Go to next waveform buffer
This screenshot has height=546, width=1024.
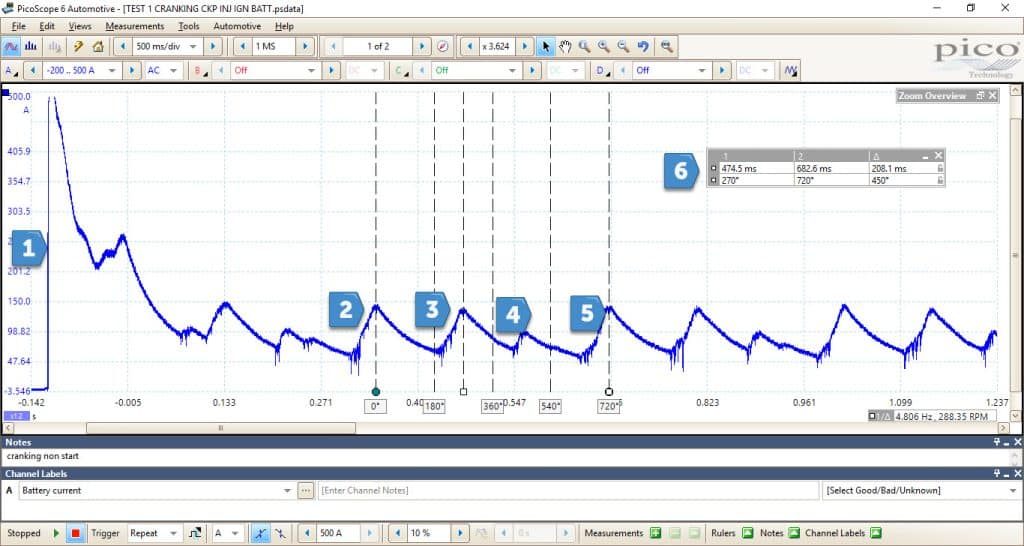pyautogui.click(x=423, y=46)
